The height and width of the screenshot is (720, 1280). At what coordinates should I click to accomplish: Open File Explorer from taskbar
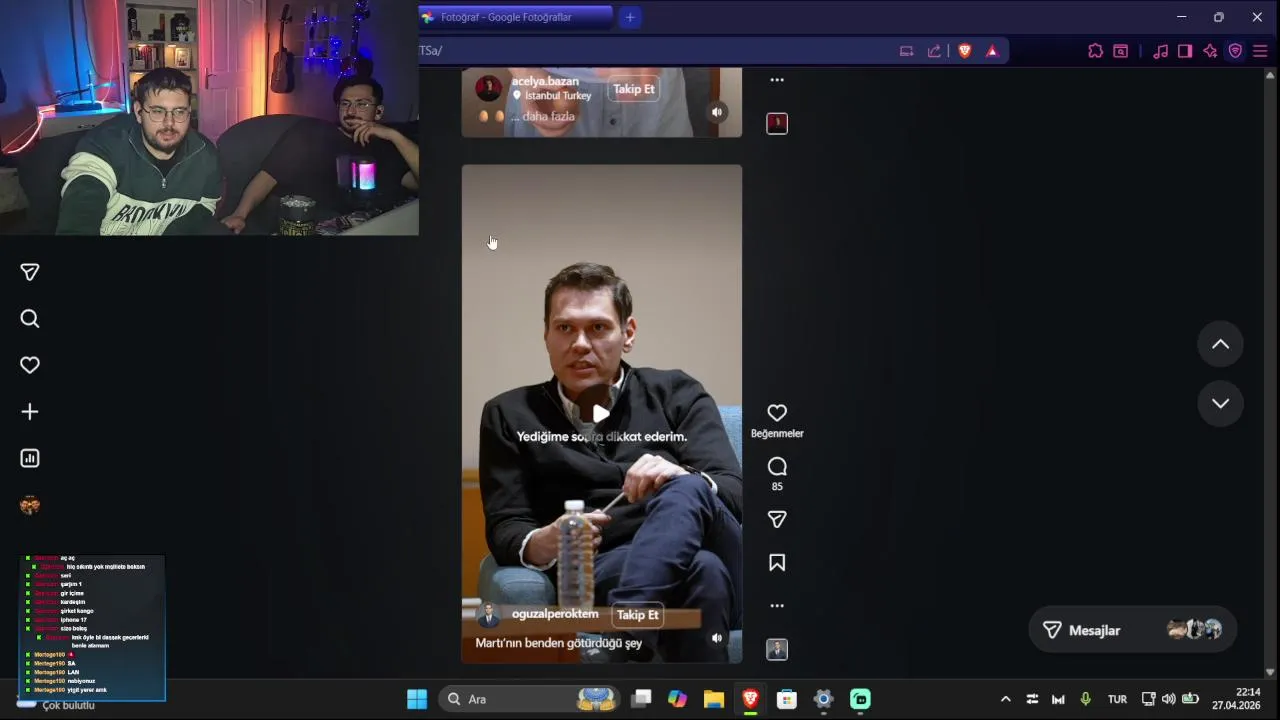714,699
